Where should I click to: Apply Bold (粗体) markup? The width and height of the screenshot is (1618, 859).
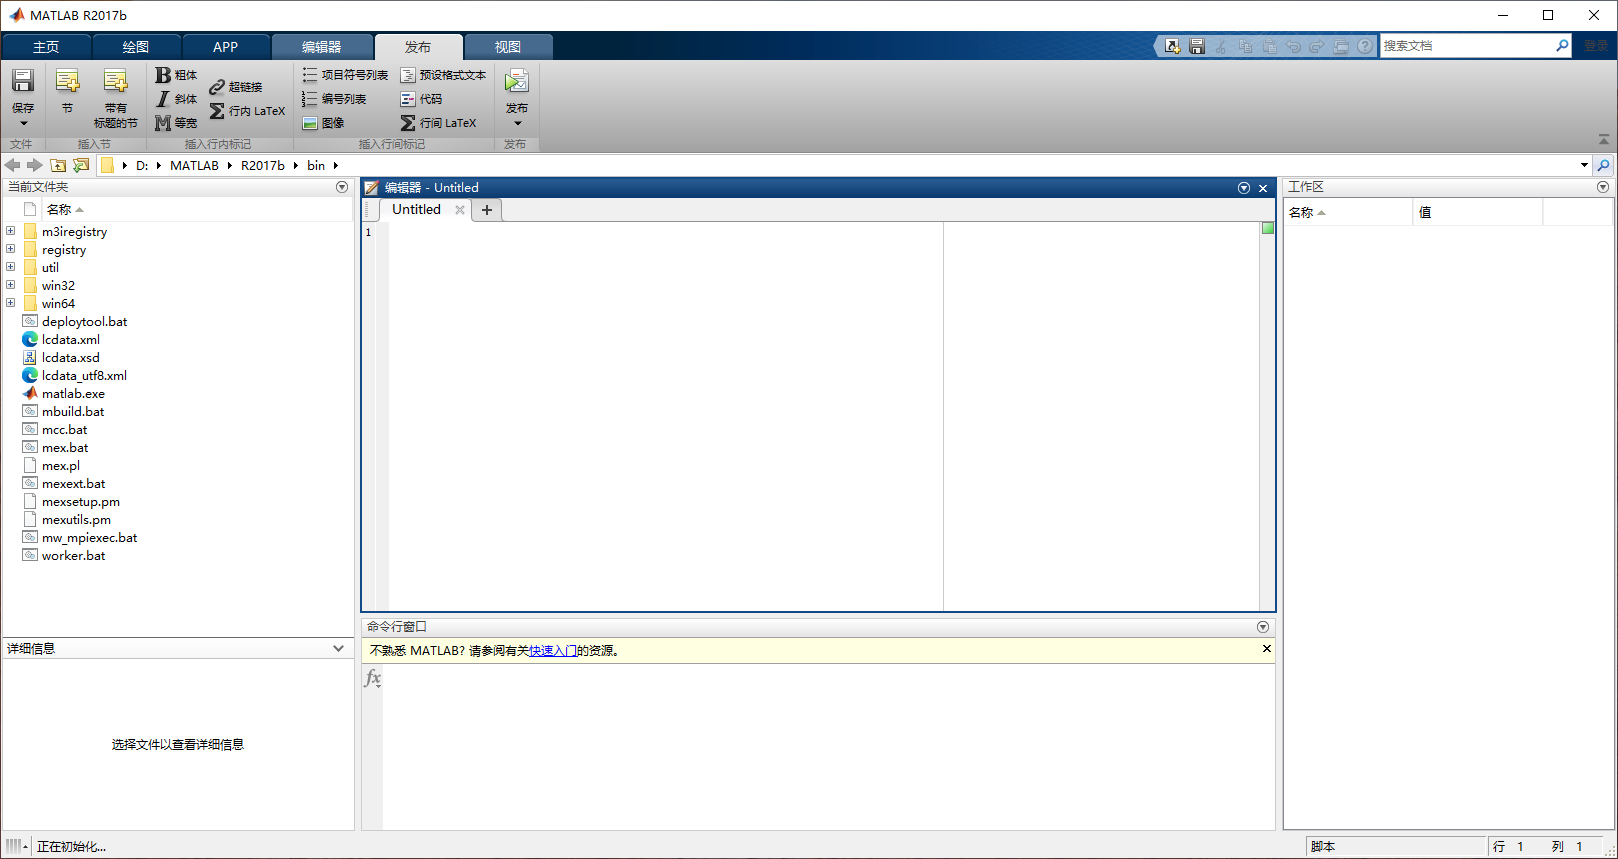click(x=177, y=75)
